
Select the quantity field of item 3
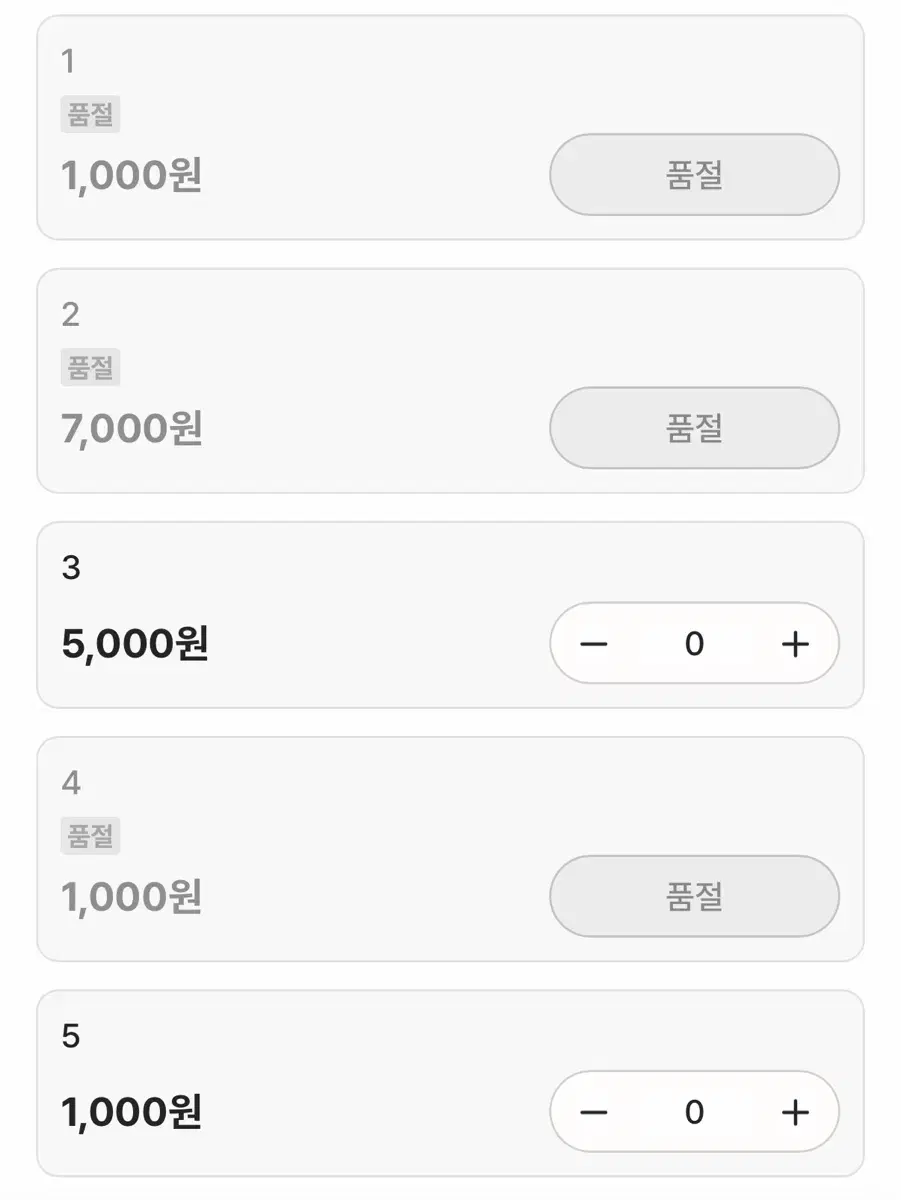694,644
